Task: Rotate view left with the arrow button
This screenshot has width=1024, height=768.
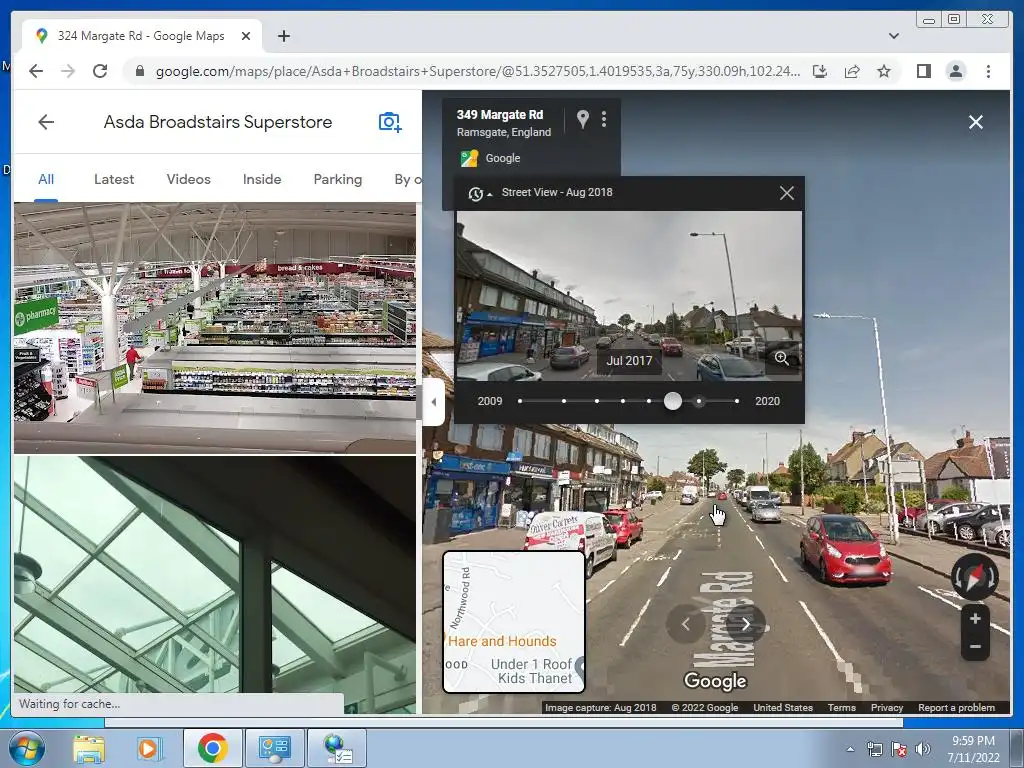Action: point(685,624)
